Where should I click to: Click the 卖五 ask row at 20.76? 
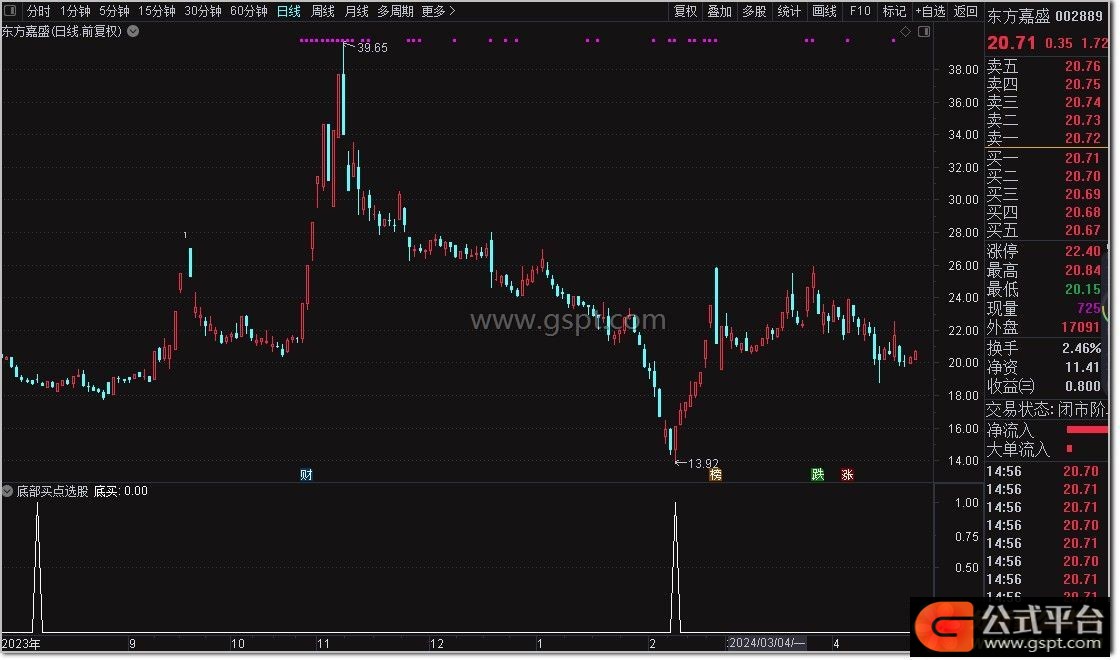(x=1044, y=66)
